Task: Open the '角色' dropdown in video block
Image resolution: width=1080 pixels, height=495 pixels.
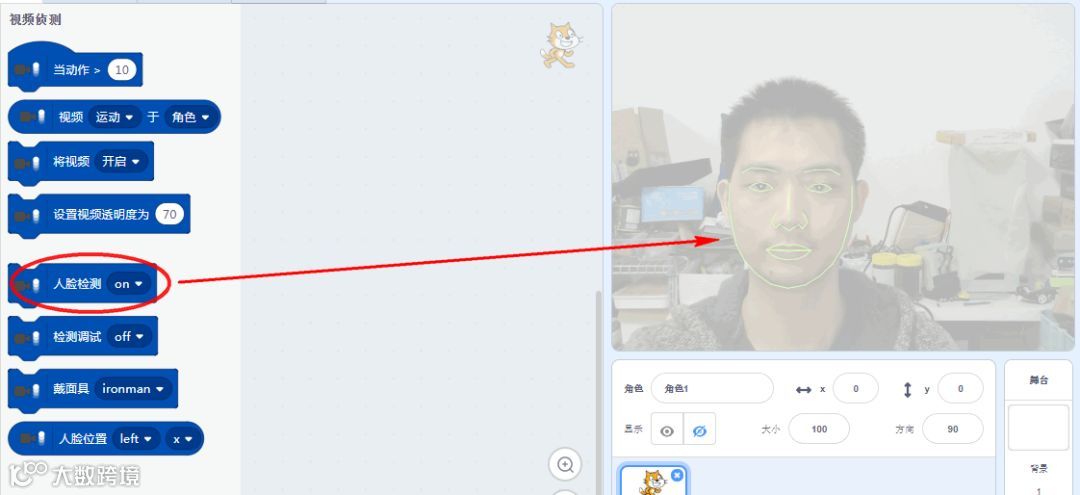Action: [x=189, y=117]
